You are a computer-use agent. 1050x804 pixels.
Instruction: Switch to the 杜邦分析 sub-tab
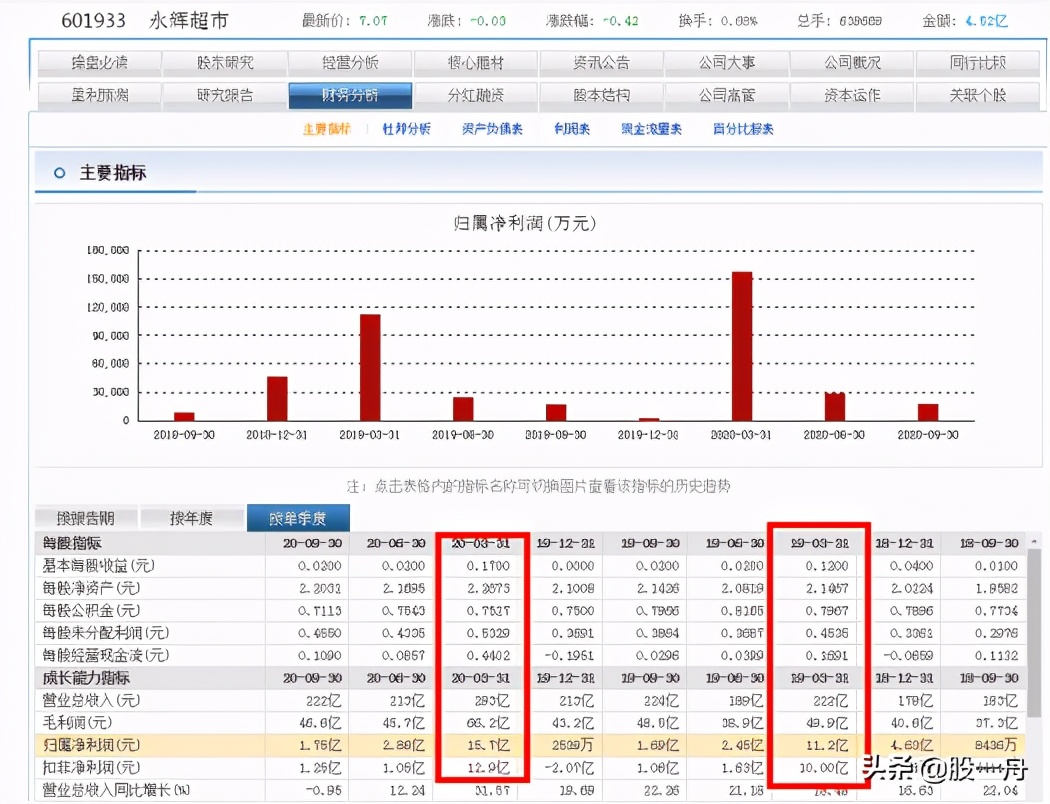[406, 129]
